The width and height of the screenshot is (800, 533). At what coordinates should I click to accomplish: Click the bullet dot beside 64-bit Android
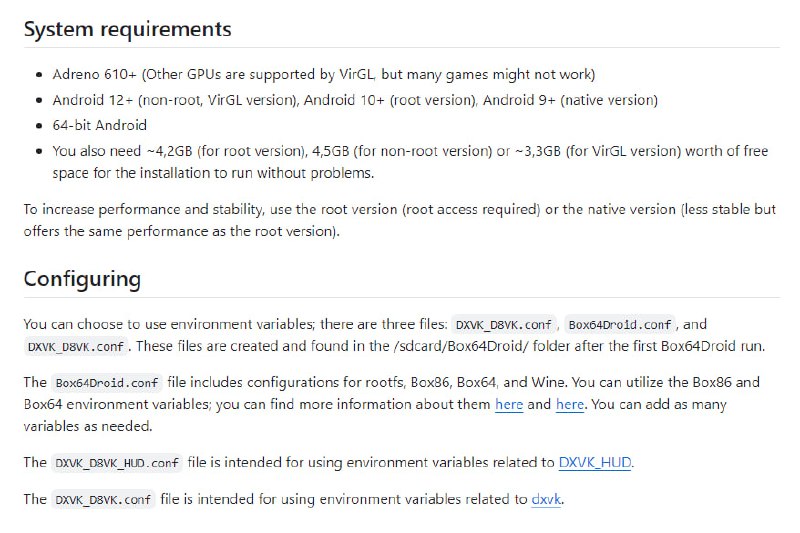(x=39, y=126)
